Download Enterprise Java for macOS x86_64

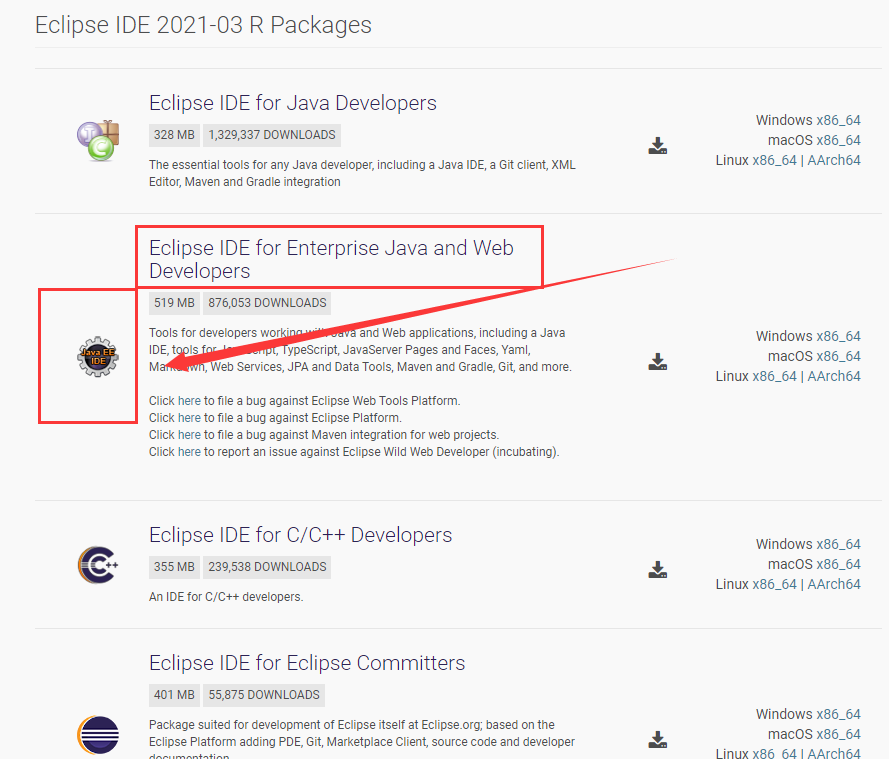(x=839, y=356)
